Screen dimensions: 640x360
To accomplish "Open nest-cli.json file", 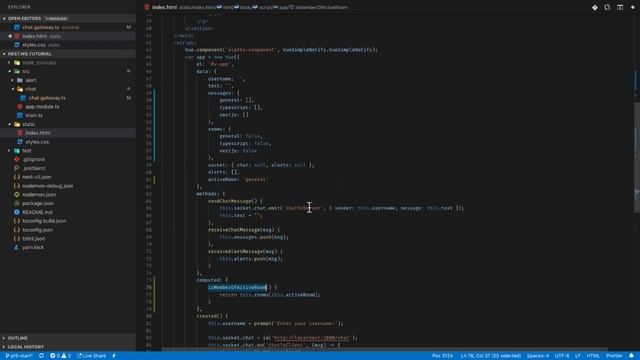I will pos(36,177).
